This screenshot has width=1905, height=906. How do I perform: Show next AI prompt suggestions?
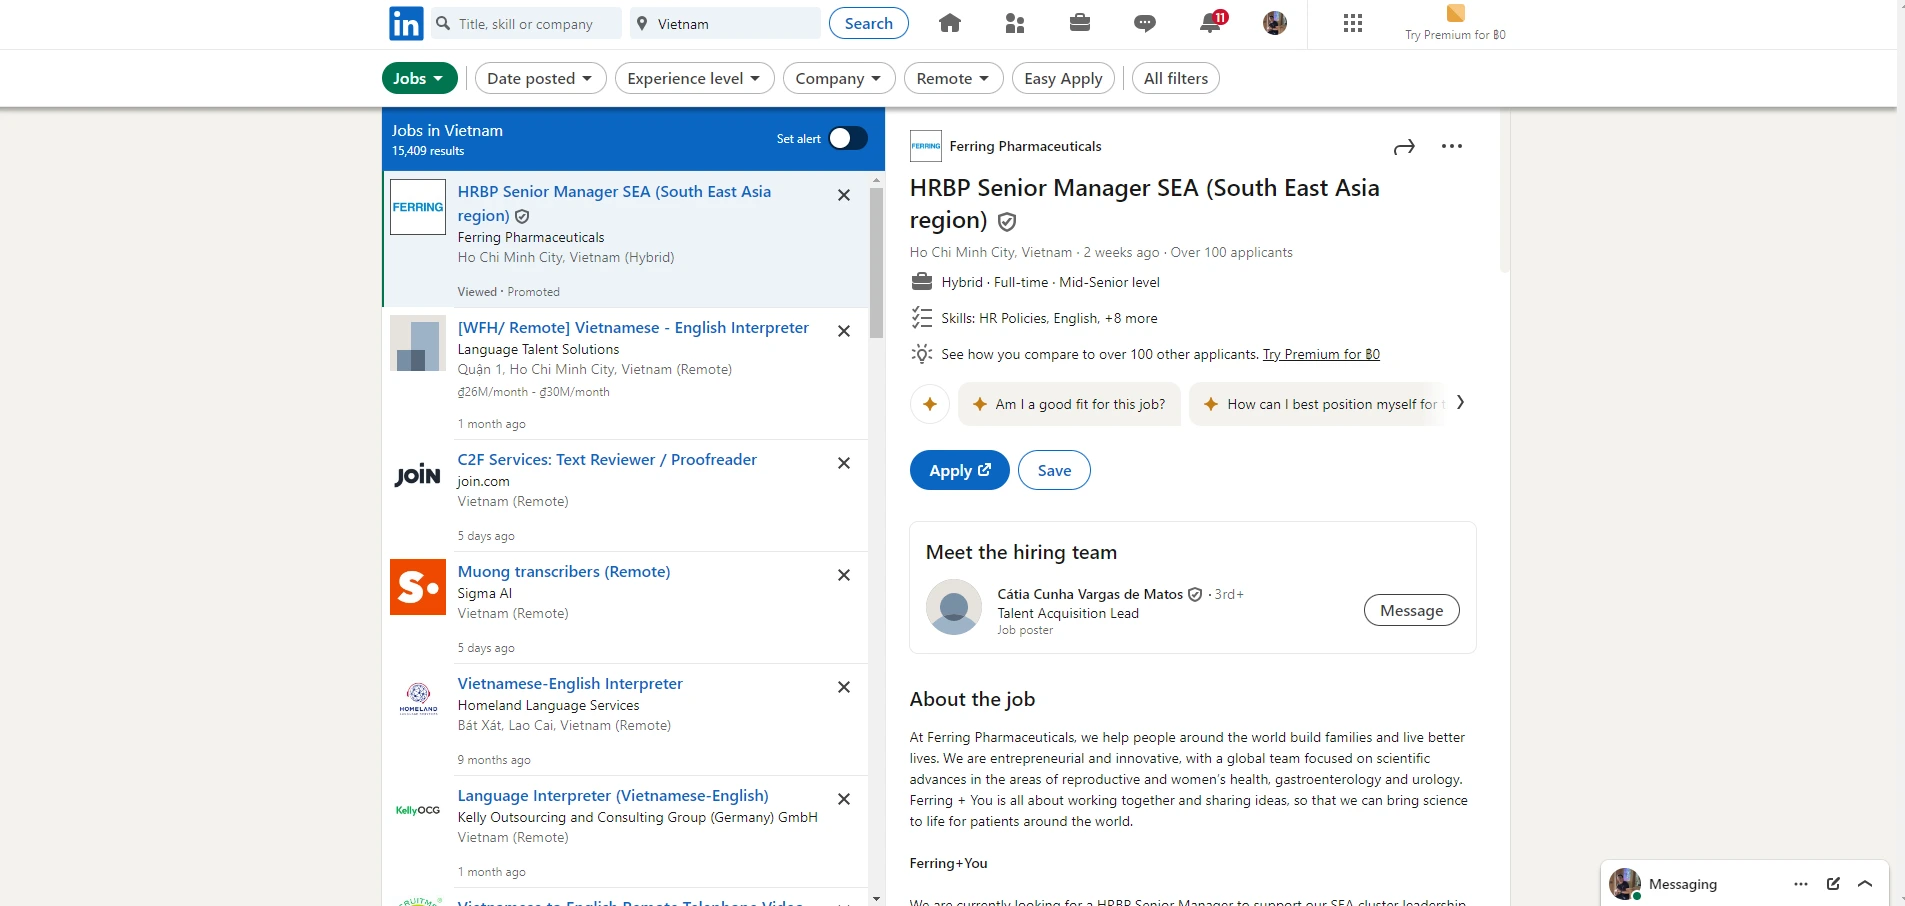[1461, 403]
